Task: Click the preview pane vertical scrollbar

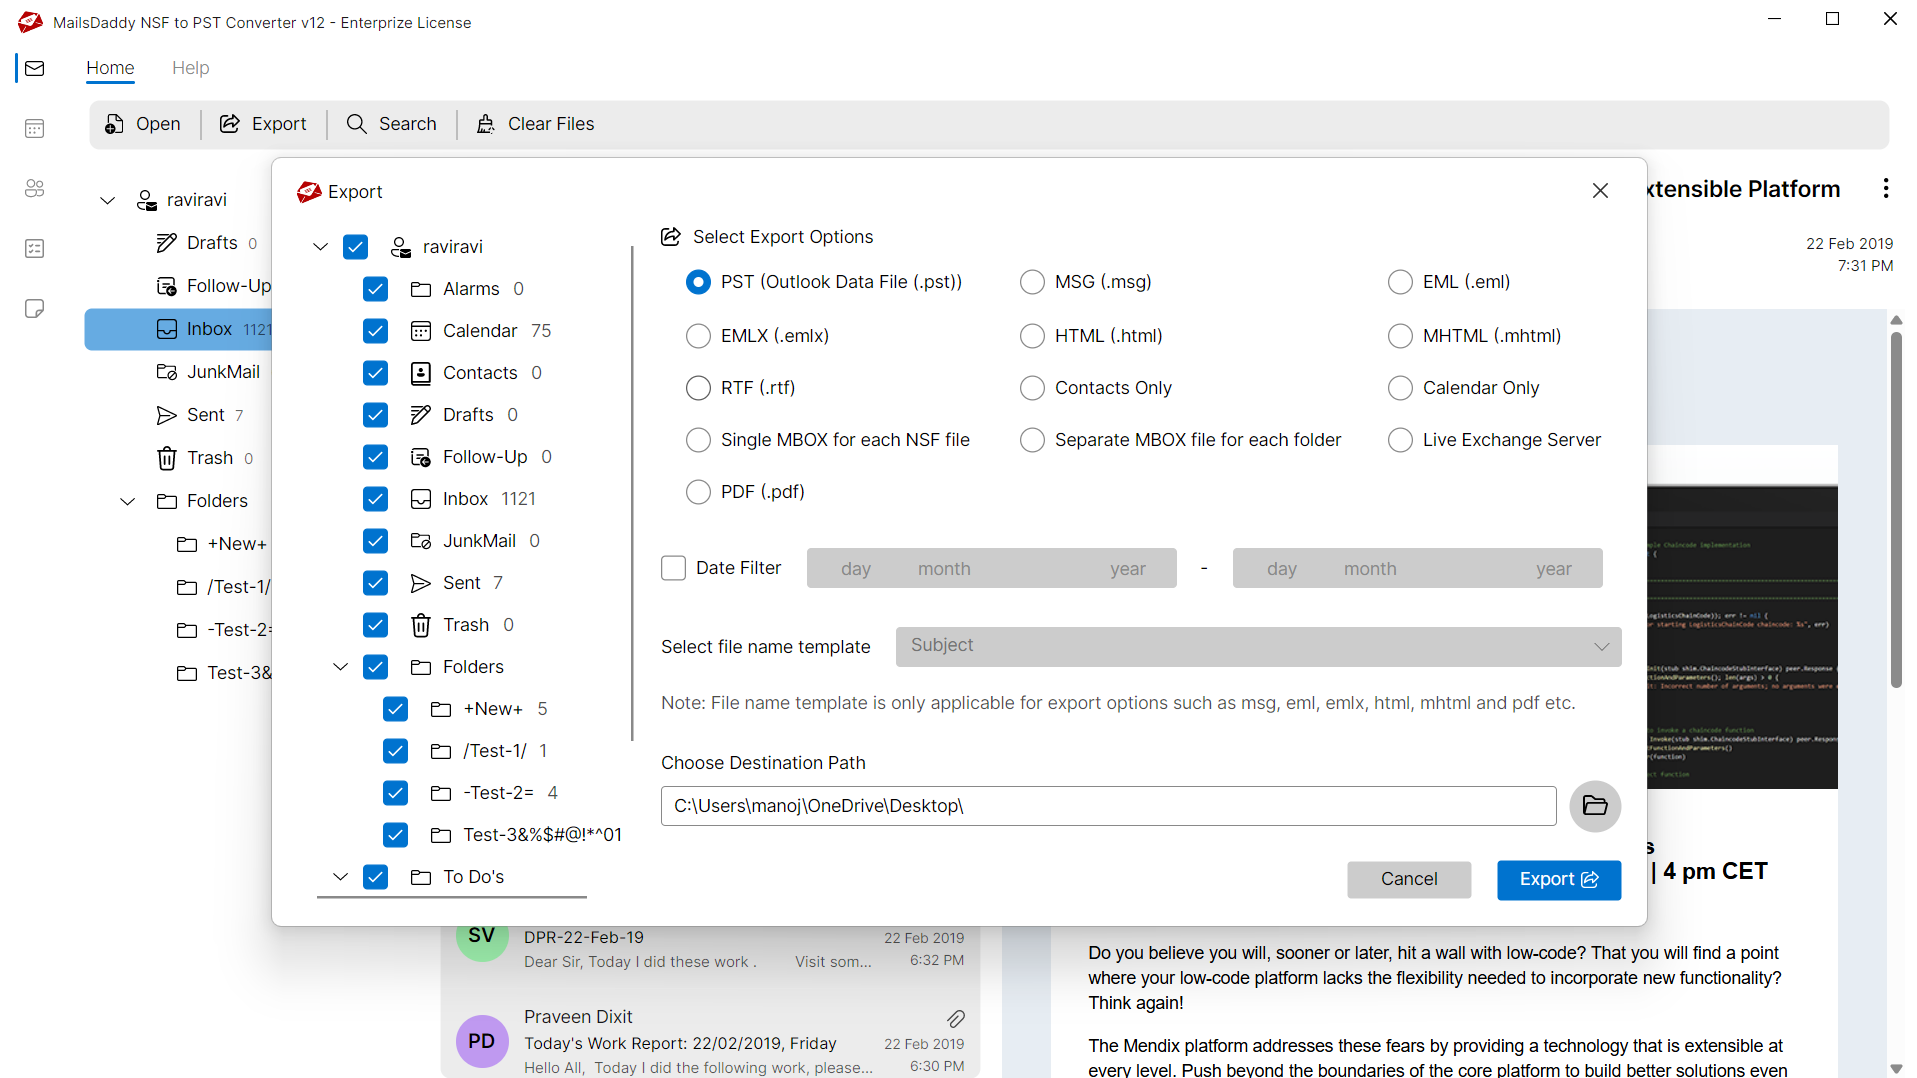Action: [1895, 510]
